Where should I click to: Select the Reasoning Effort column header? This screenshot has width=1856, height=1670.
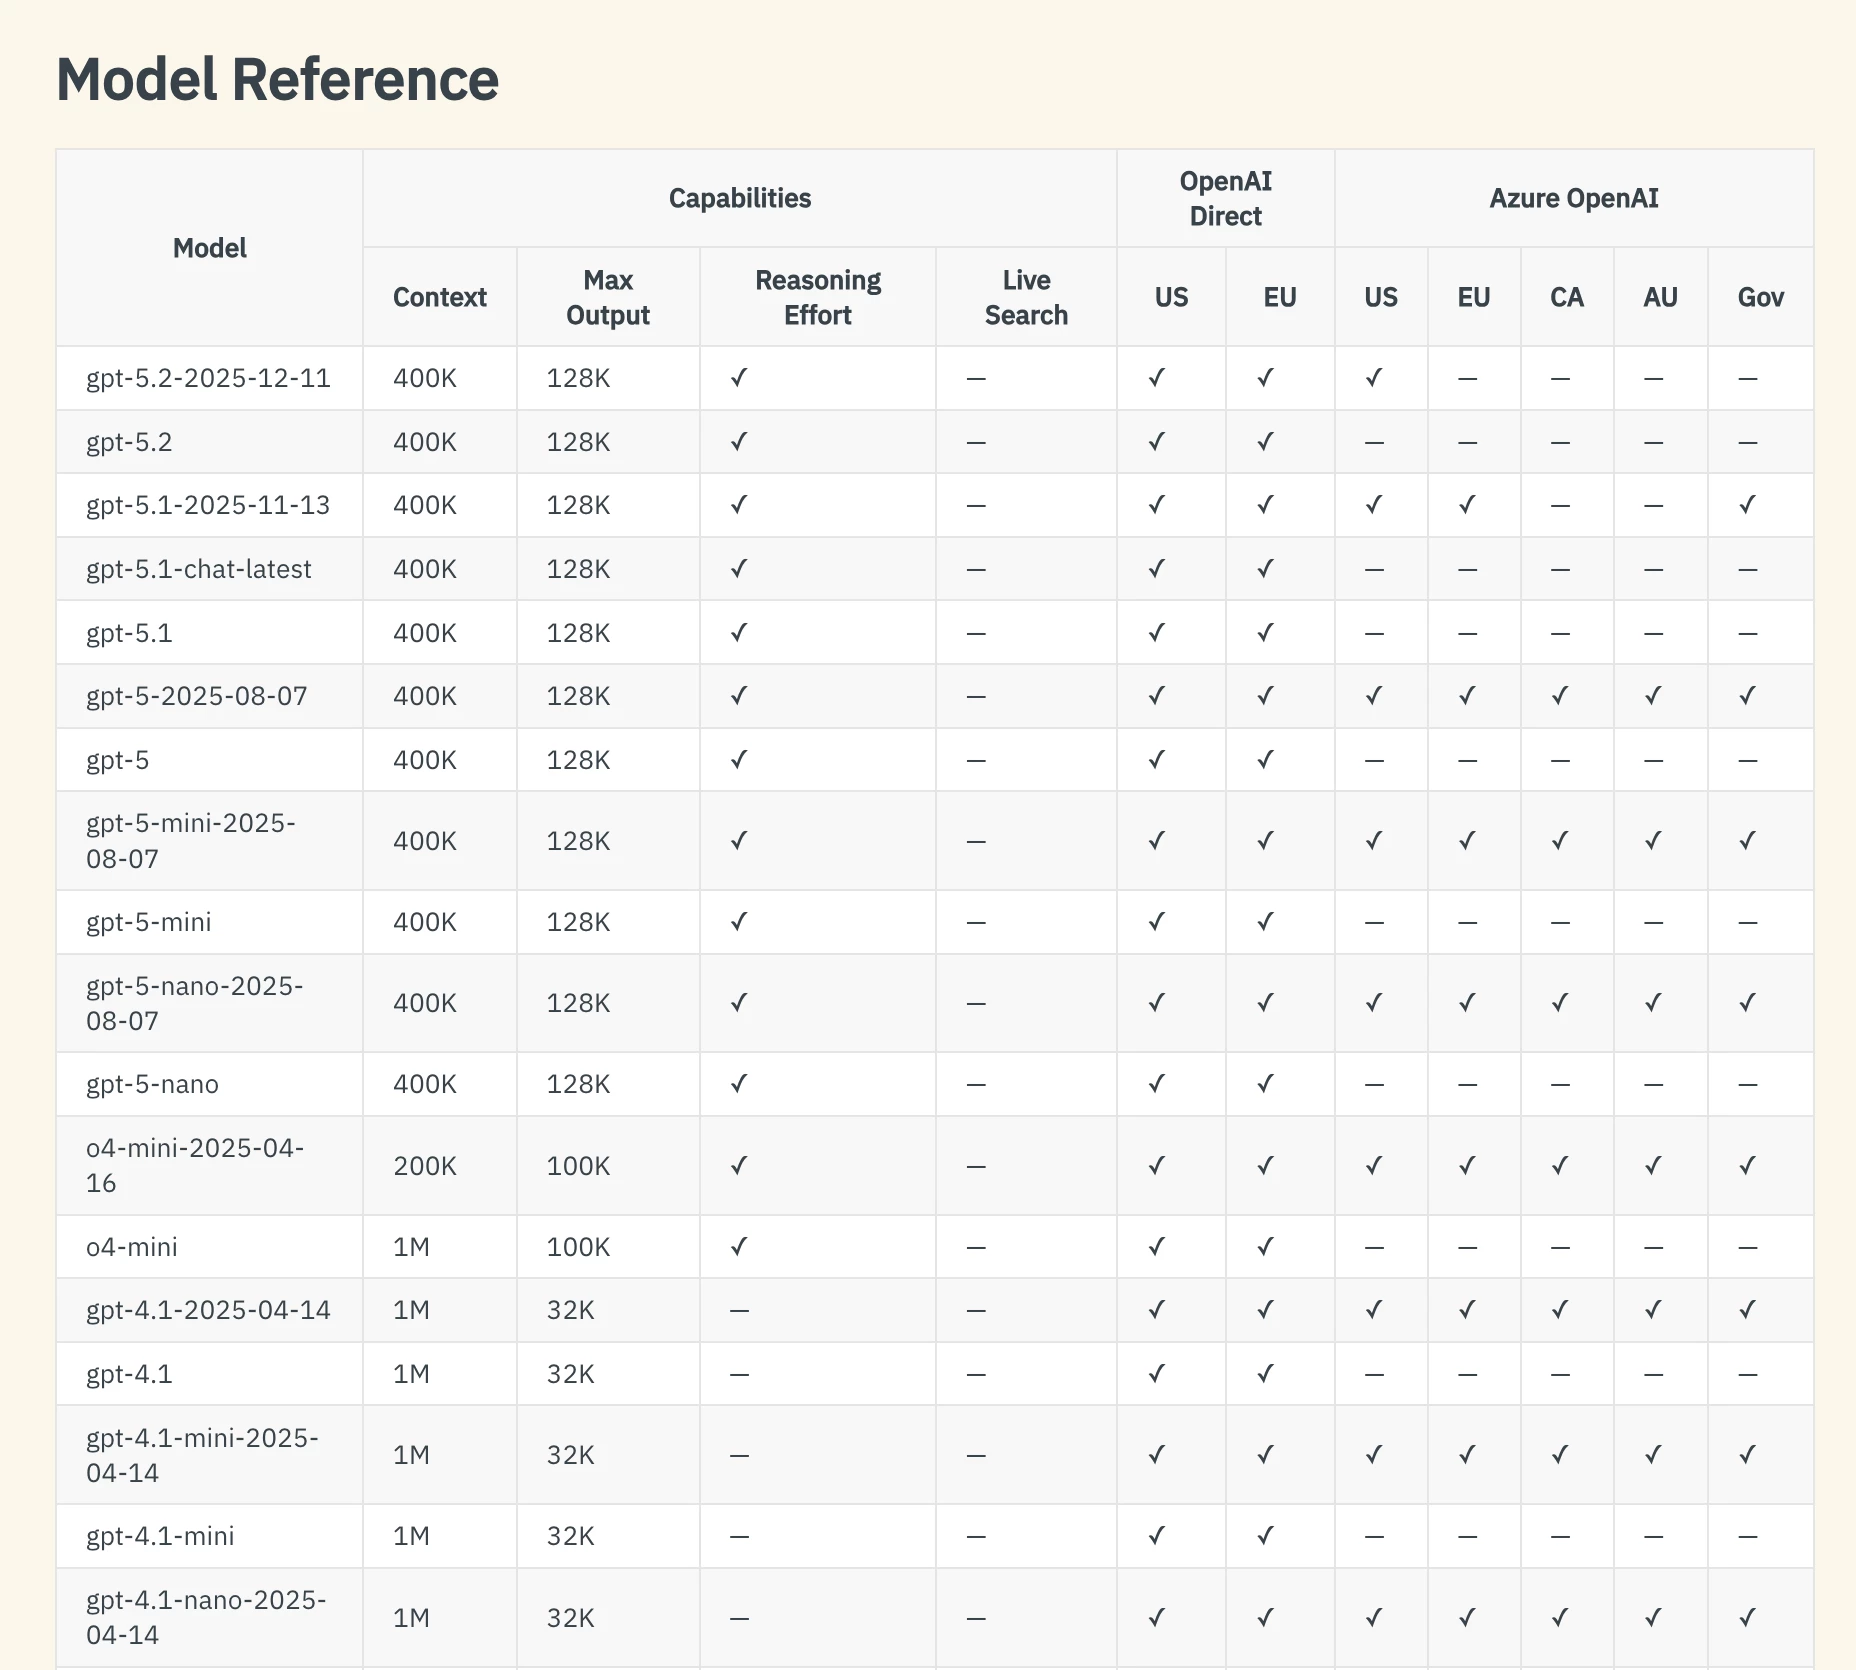tap(818, 297)
